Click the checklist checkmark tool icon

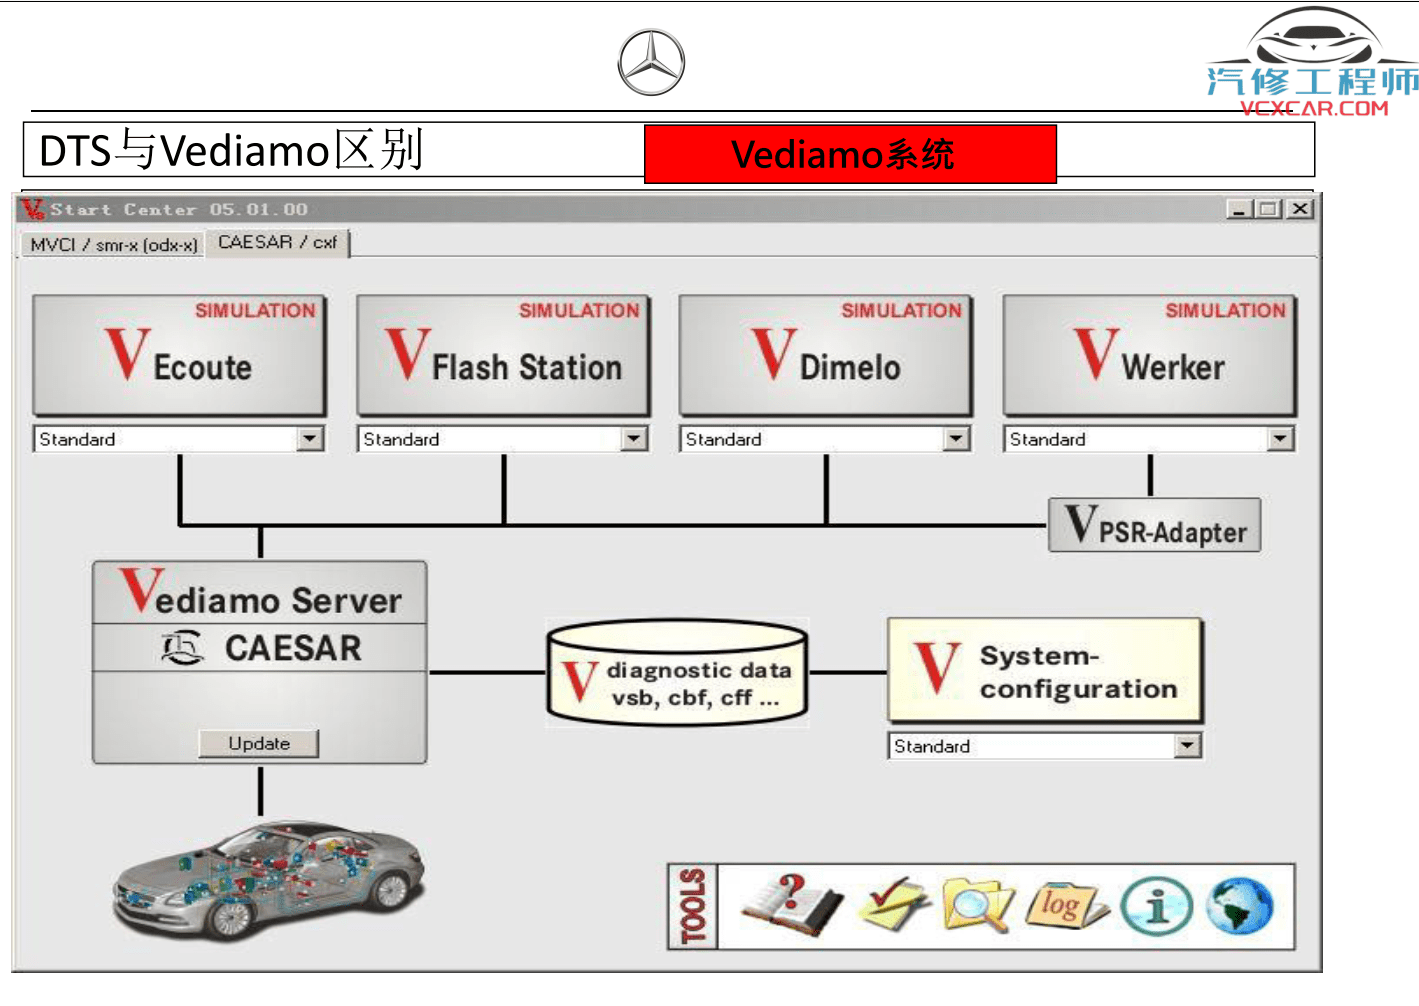click(x=892, y=905)
